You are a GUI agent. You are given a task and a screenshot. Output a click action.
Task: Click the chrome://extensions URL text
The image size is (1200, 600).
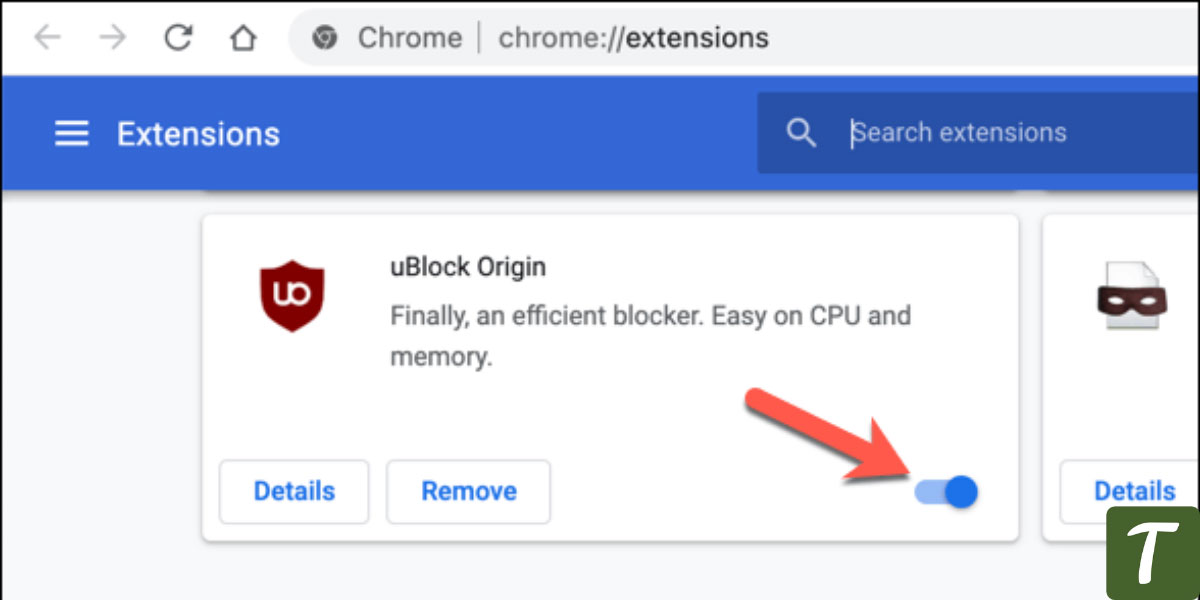pyautogui.click(x=634, y=39)
